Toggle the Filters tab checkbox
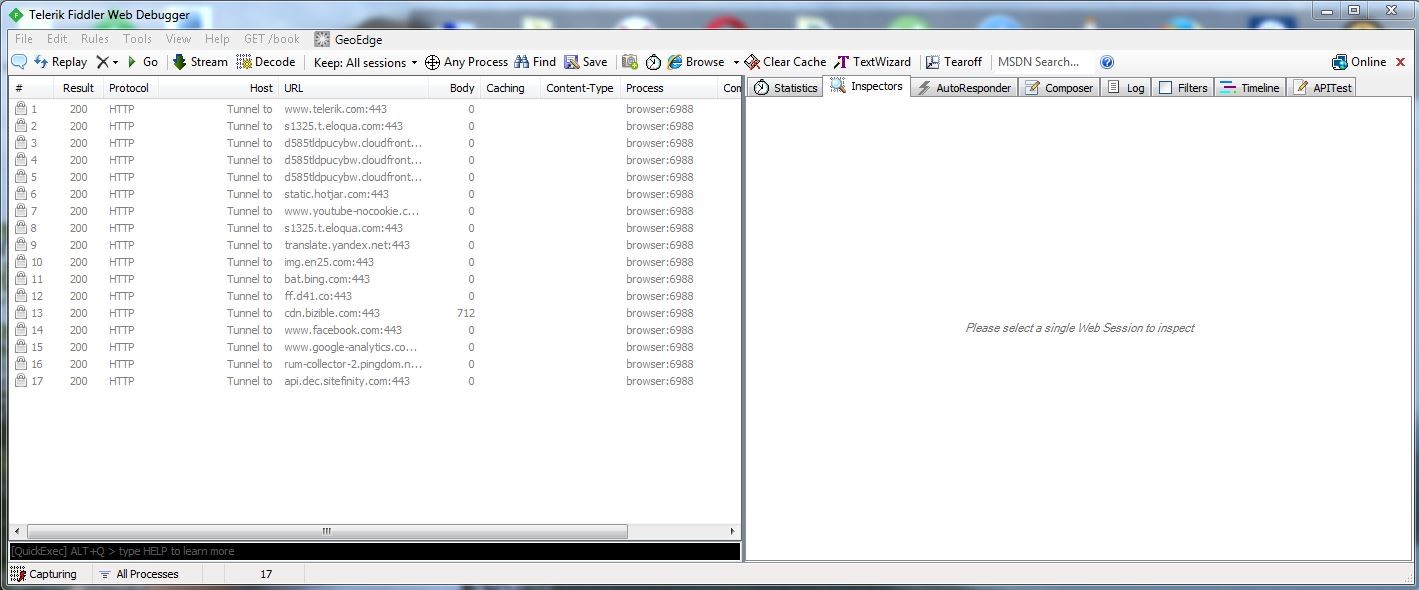 (1166, 88)
